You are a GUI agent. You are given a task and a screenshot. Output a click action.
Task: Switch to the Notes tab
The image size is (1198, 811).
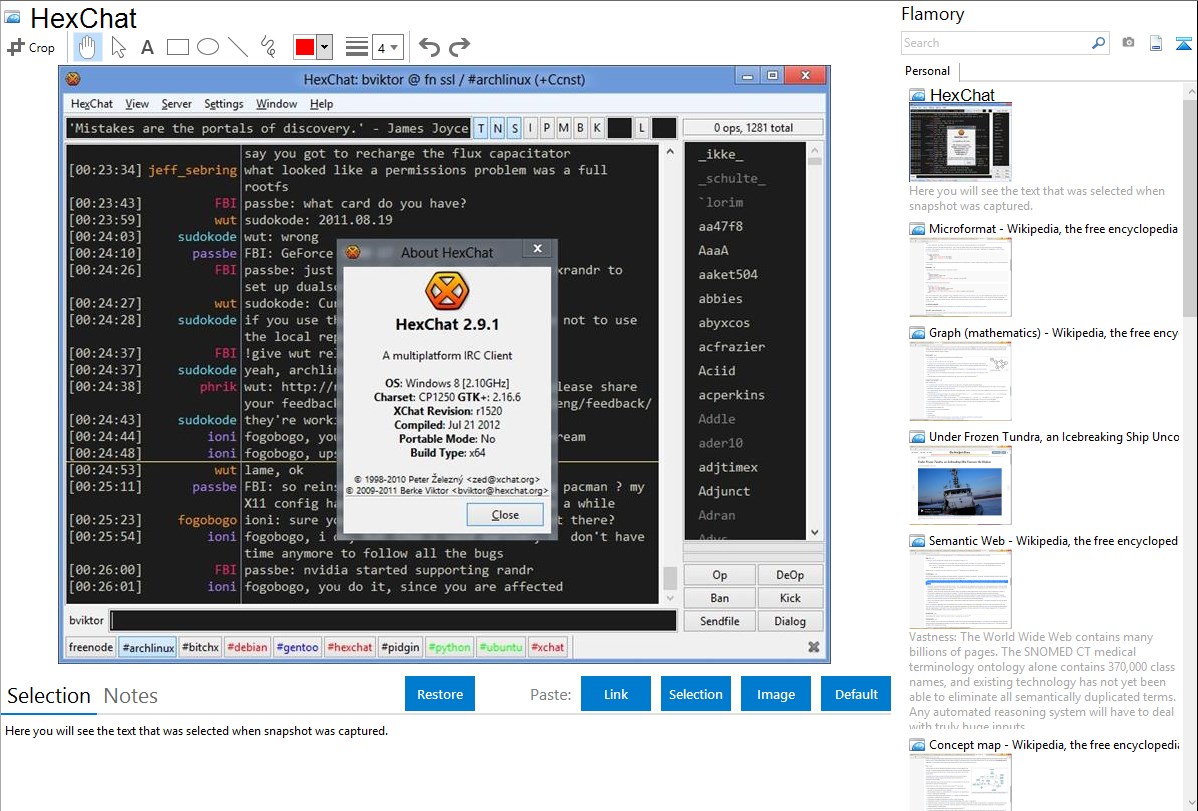point(131,696)
